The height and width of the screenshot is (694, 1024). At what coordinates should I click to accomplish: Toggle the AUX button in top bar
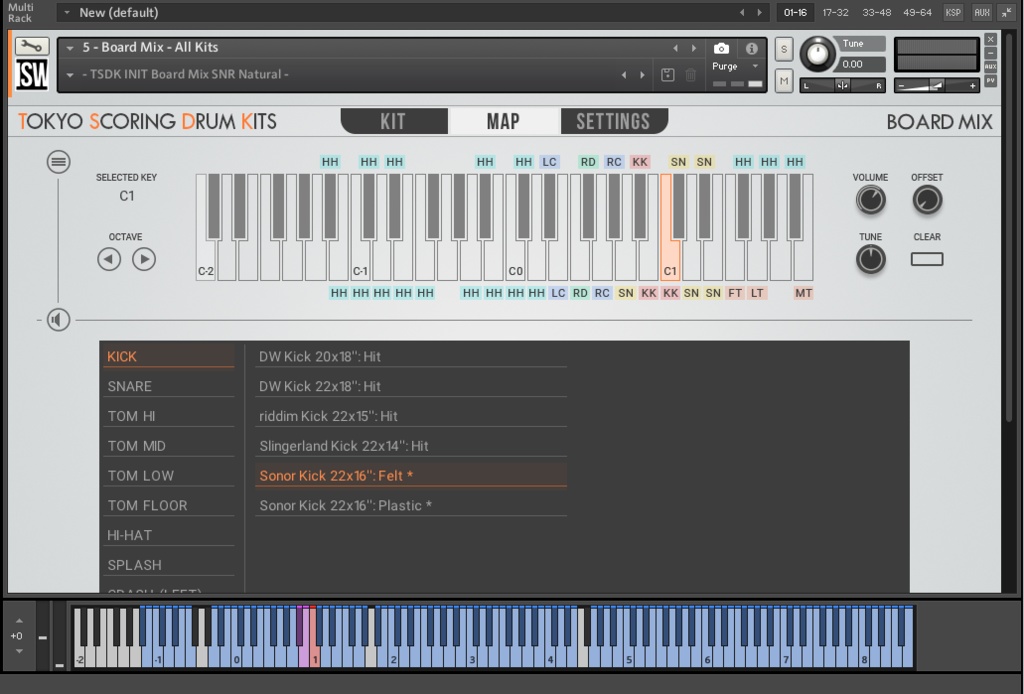[x=982, y=12]
